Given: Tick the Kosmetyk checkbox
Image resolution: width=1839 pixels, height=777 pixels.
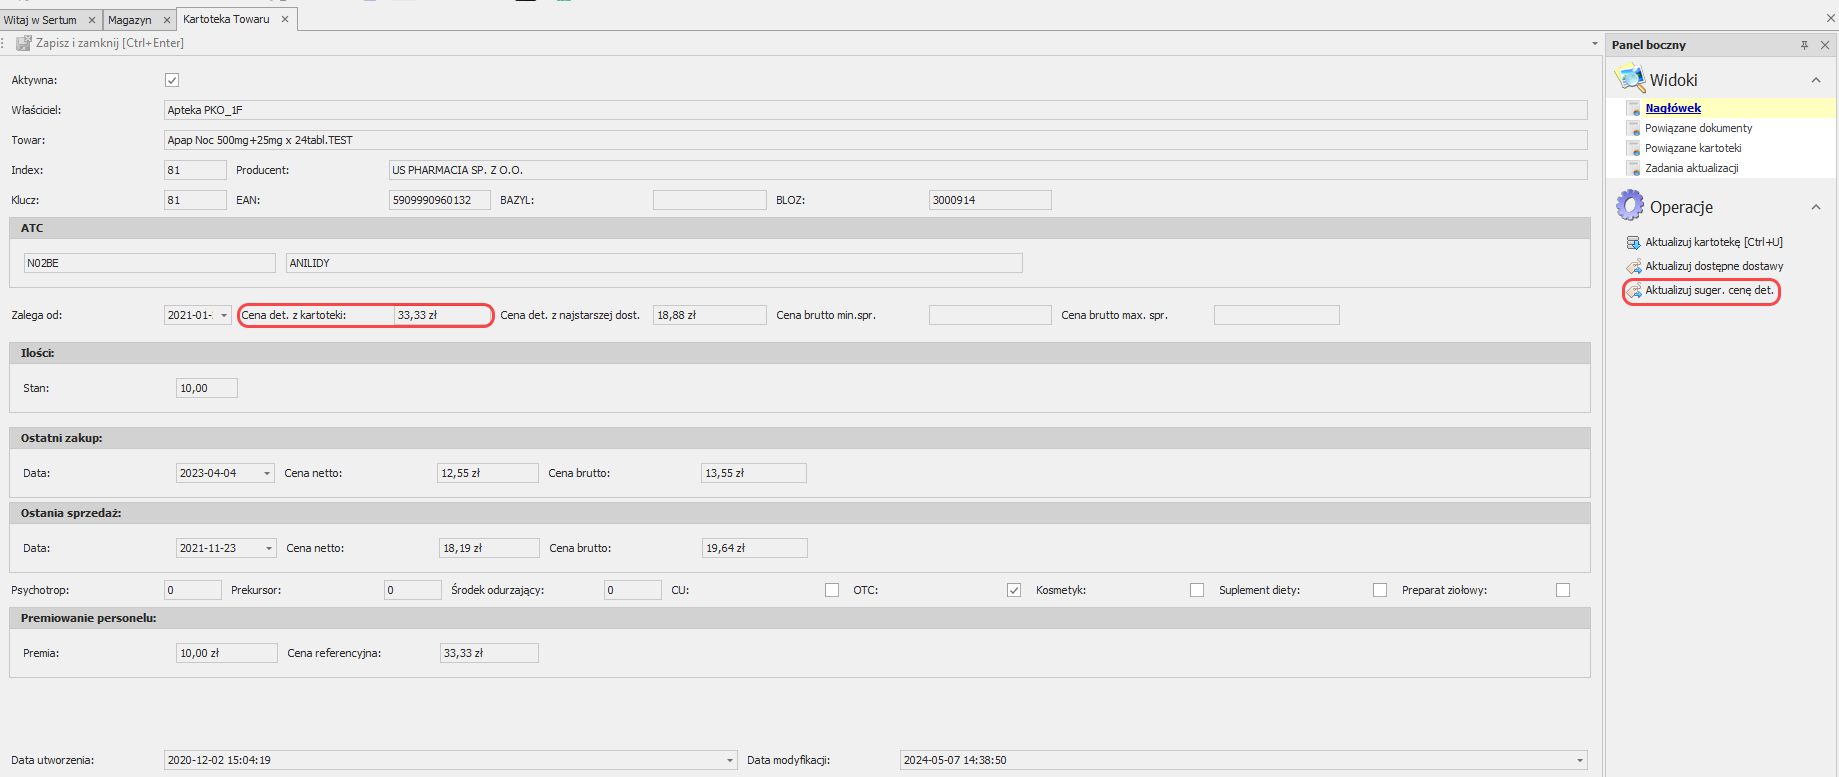Looking at the screenshot, I should tap(1197, 590).
